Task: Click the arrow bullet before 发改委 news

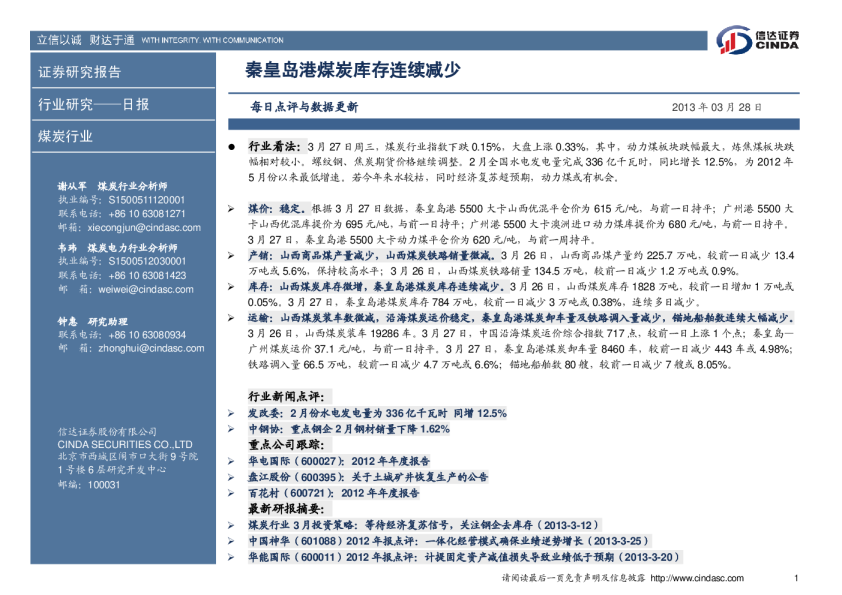Action: coord(232,413)
